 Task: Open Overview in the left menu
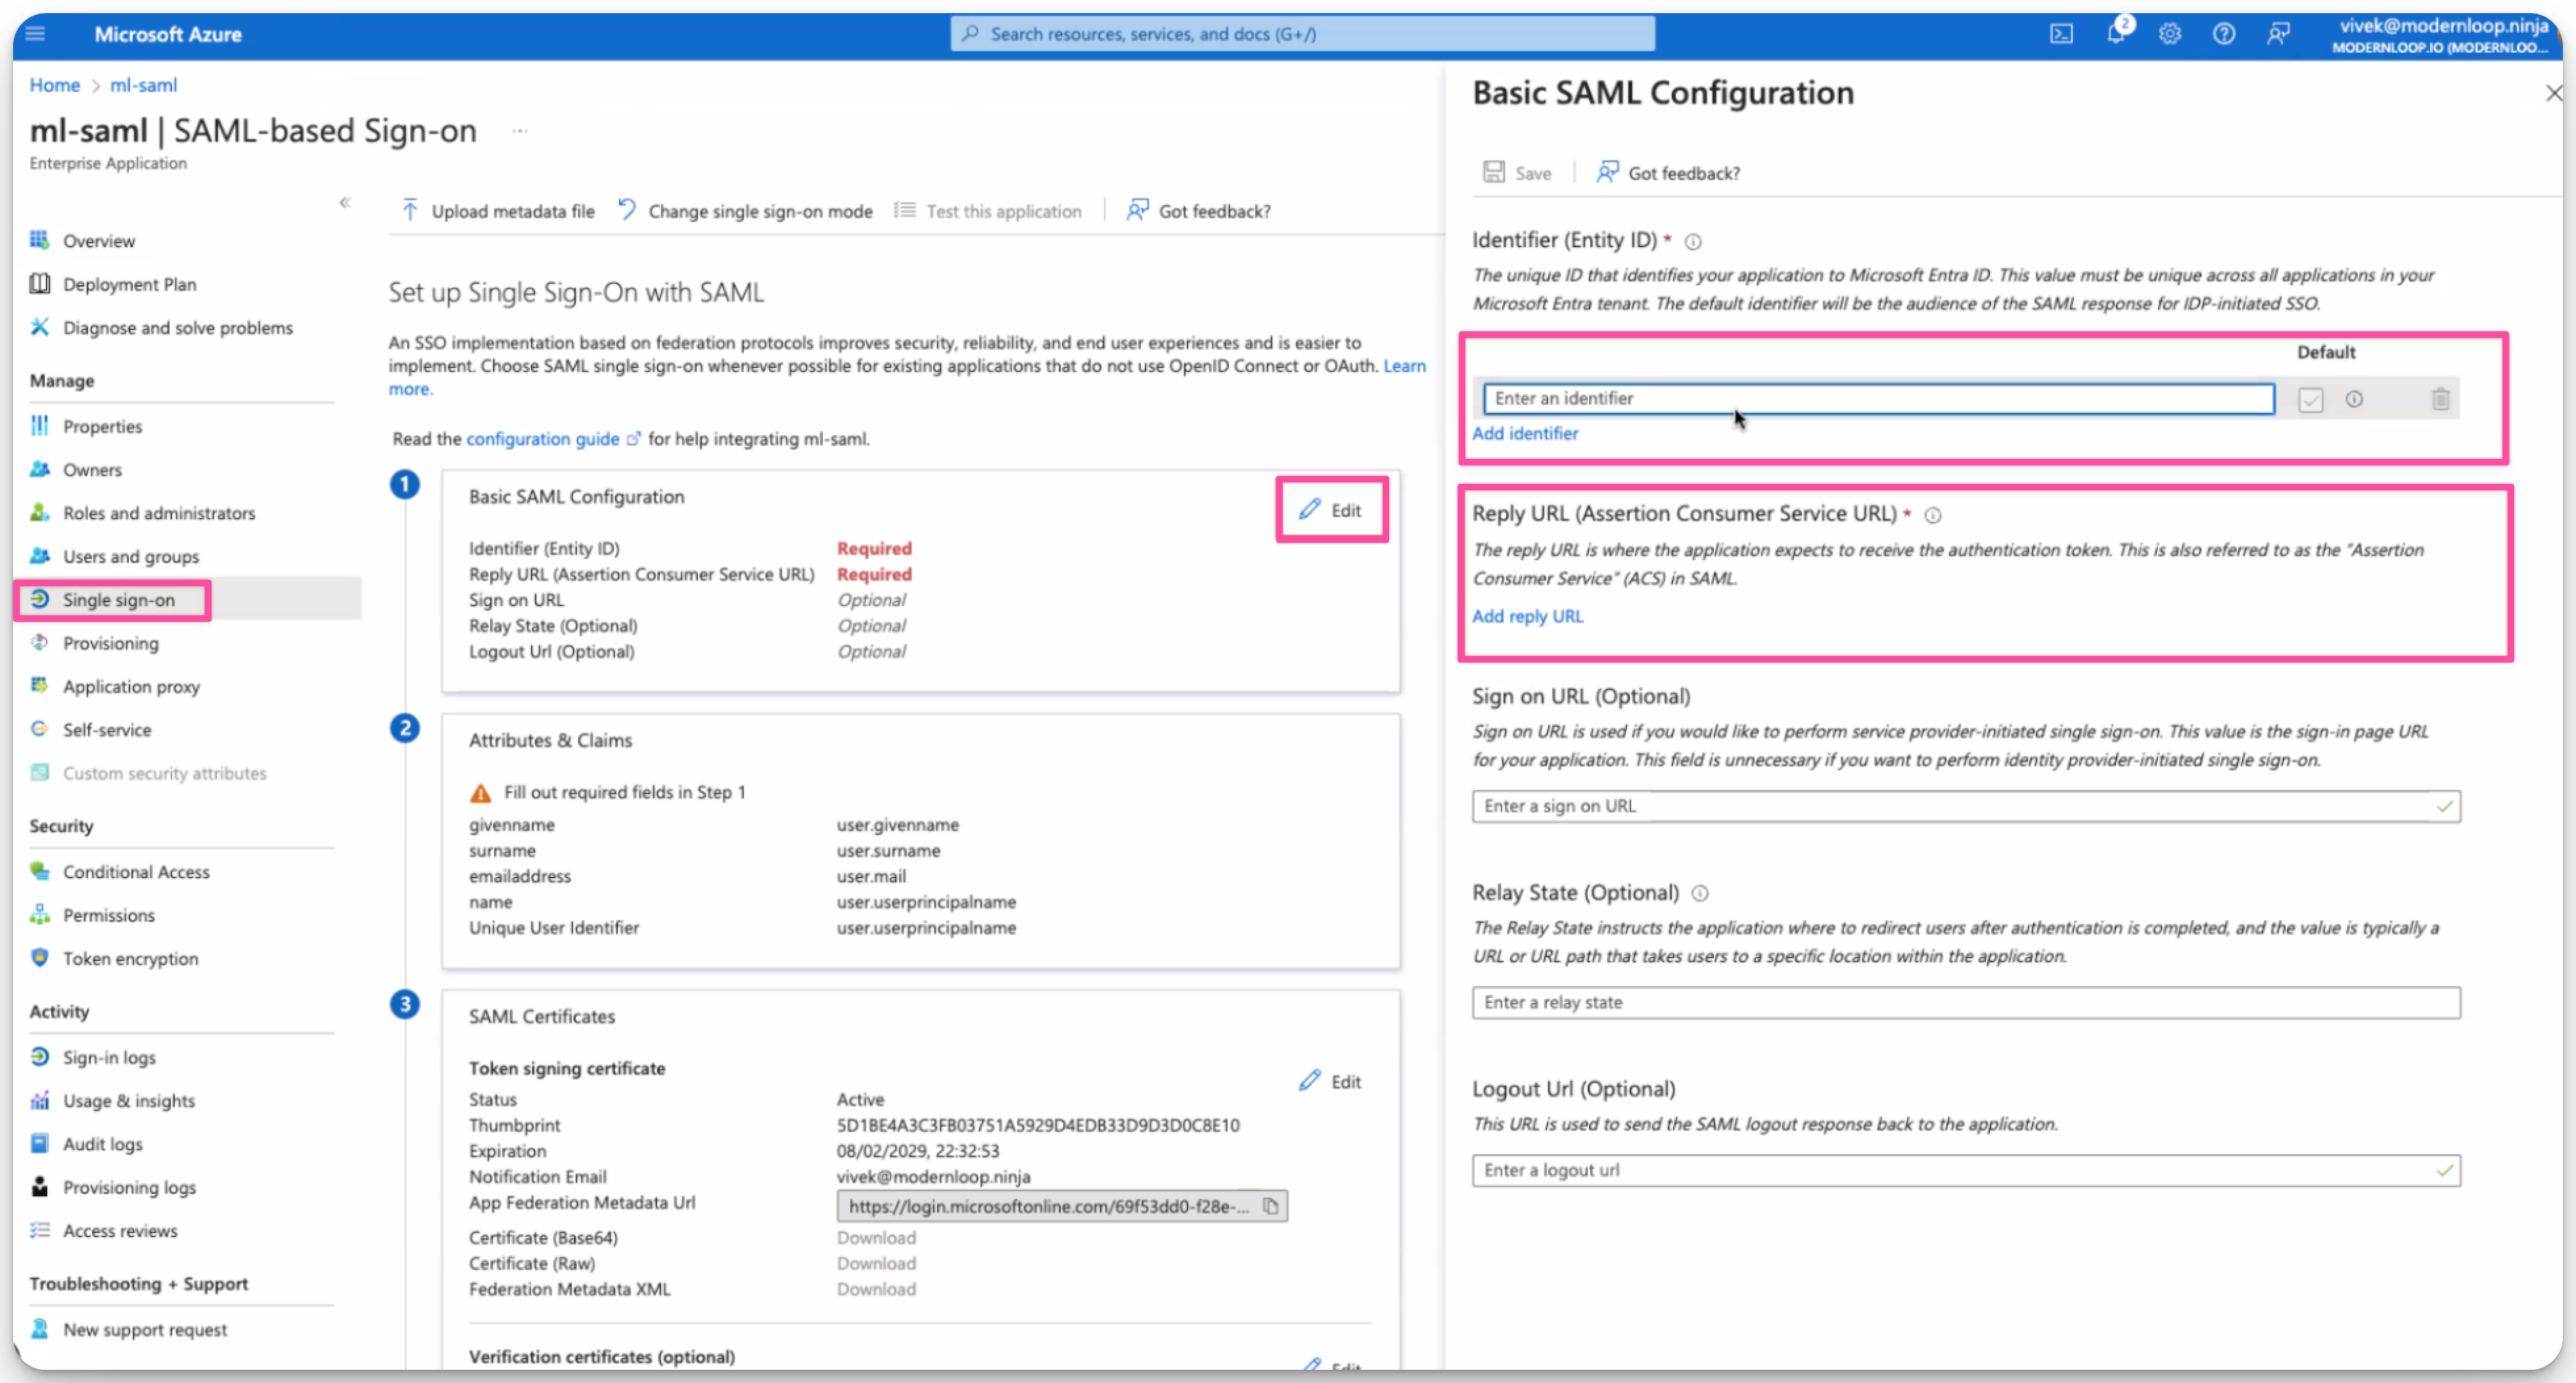pos(99,241)
